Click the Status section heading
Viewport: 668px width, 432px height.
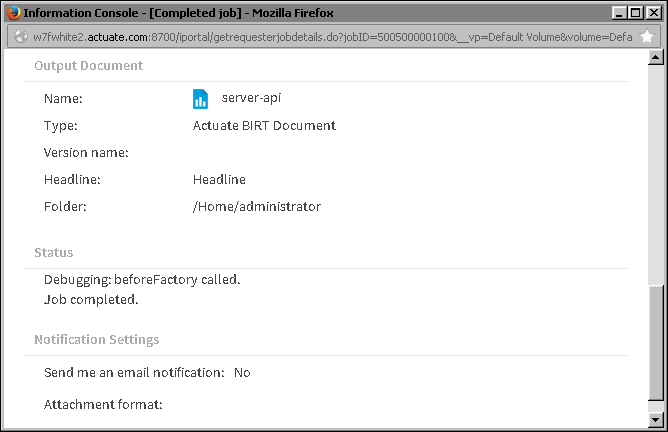point(53,253)
